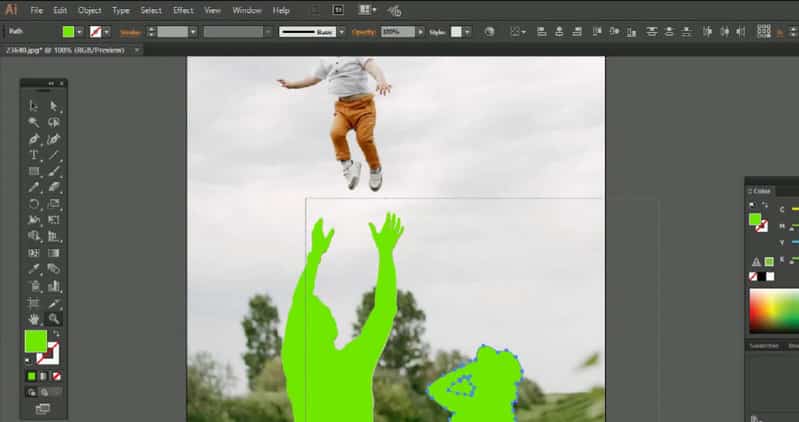Open the fill color dropdown in control bar

click(x=79, y=32)
